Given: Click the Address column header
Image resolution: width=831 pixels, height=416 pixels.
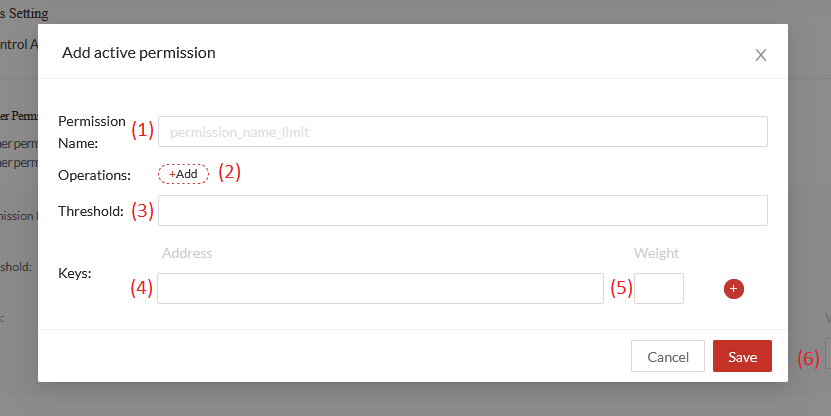Looking at the screenshot, I should pos(187,253).
